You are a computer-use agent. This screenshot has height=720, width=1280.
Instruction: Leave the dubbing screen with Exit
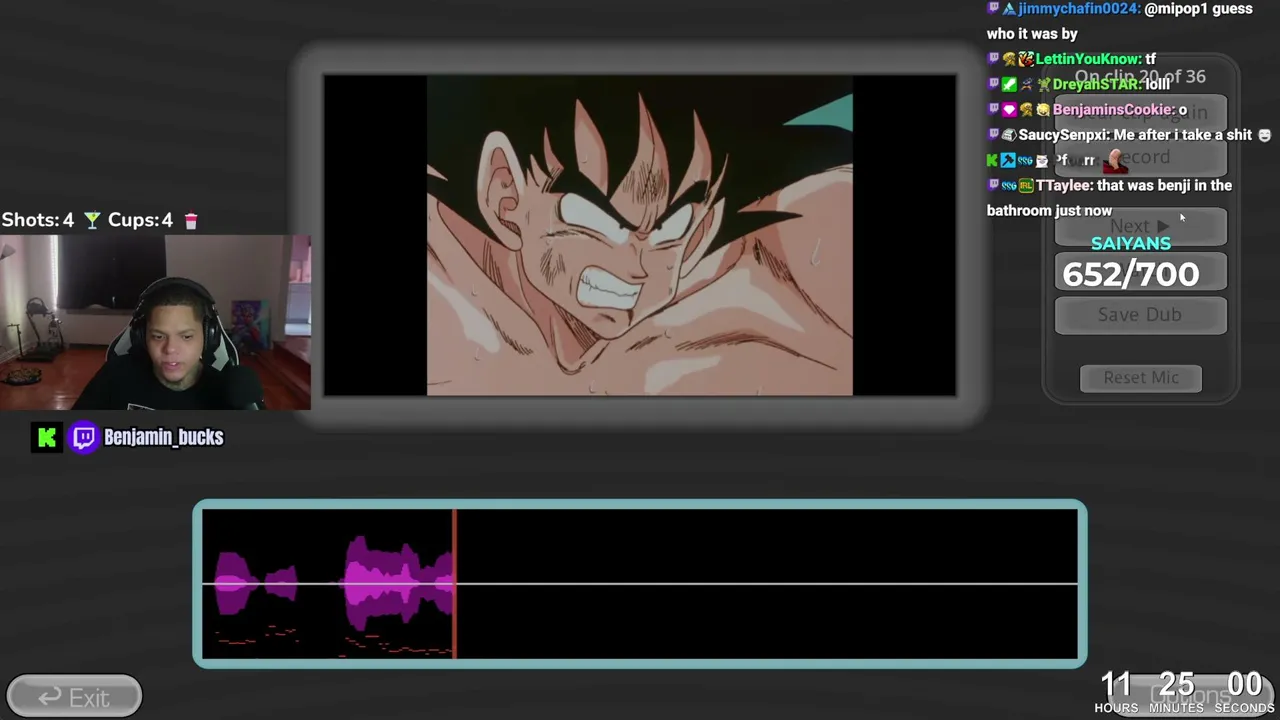(74, 697)
